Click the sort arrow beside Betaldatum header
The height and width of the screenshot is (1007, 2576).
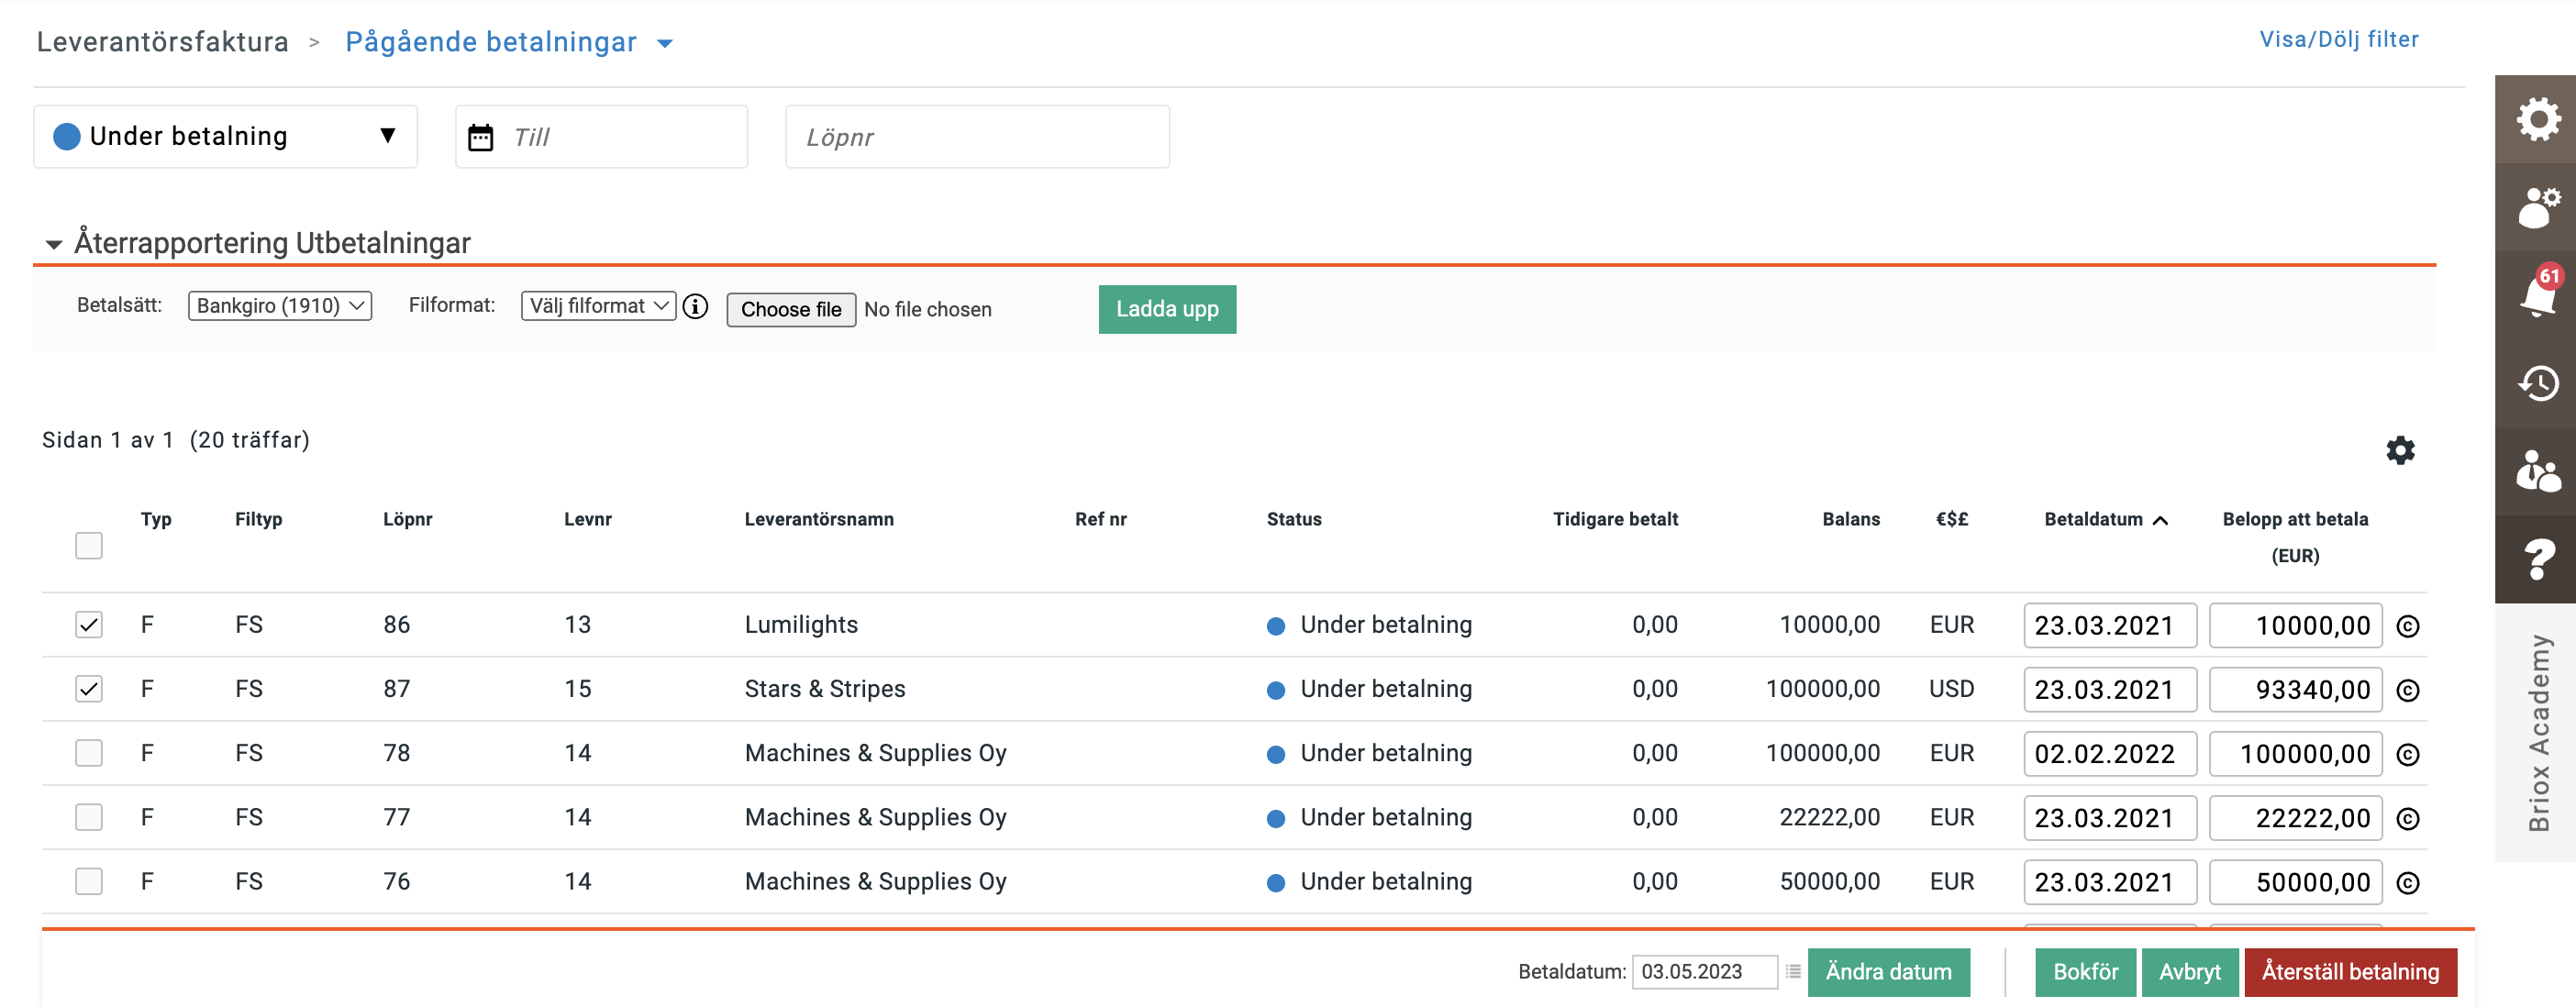click(x=2160, y=520)
